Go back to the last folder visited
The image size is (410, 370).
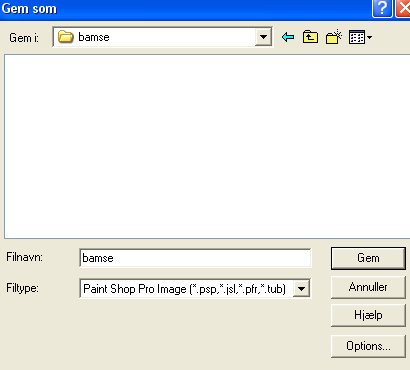288,37
